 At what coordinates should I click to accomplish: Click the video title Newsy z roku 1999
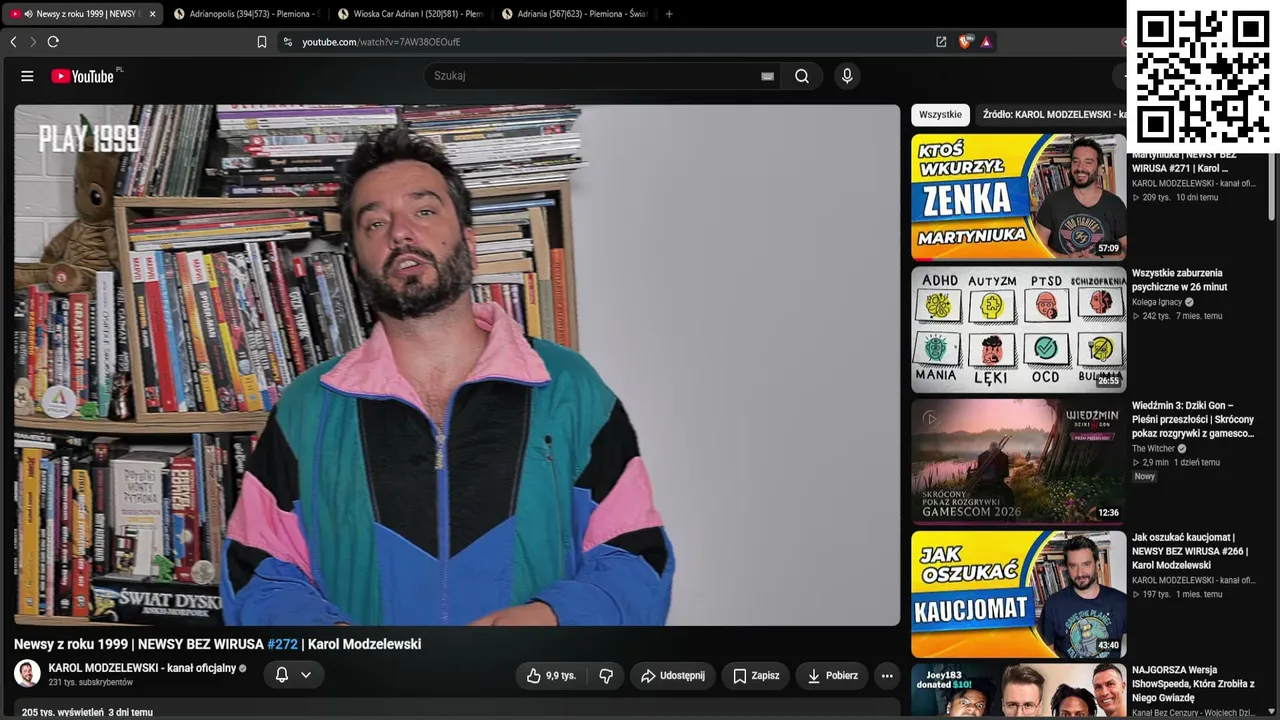click(x=217, y=645)
